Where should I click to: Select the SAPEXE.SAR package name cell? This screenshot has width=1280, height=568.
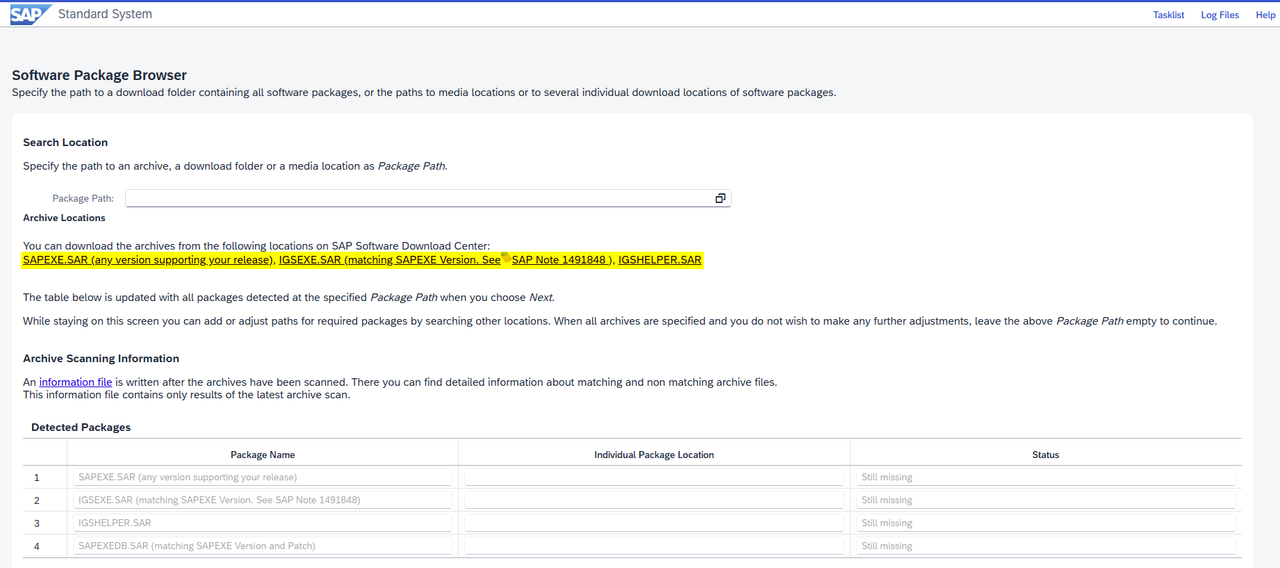pos(261,477)
